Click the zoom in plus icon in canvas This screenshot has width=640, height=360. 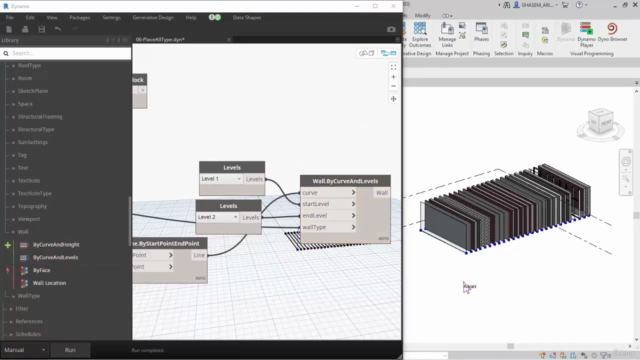(393, 77)
